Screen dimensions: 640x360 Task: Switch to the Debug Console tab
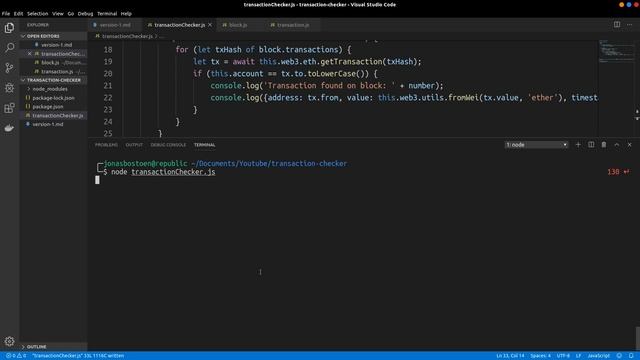[168, 145]
